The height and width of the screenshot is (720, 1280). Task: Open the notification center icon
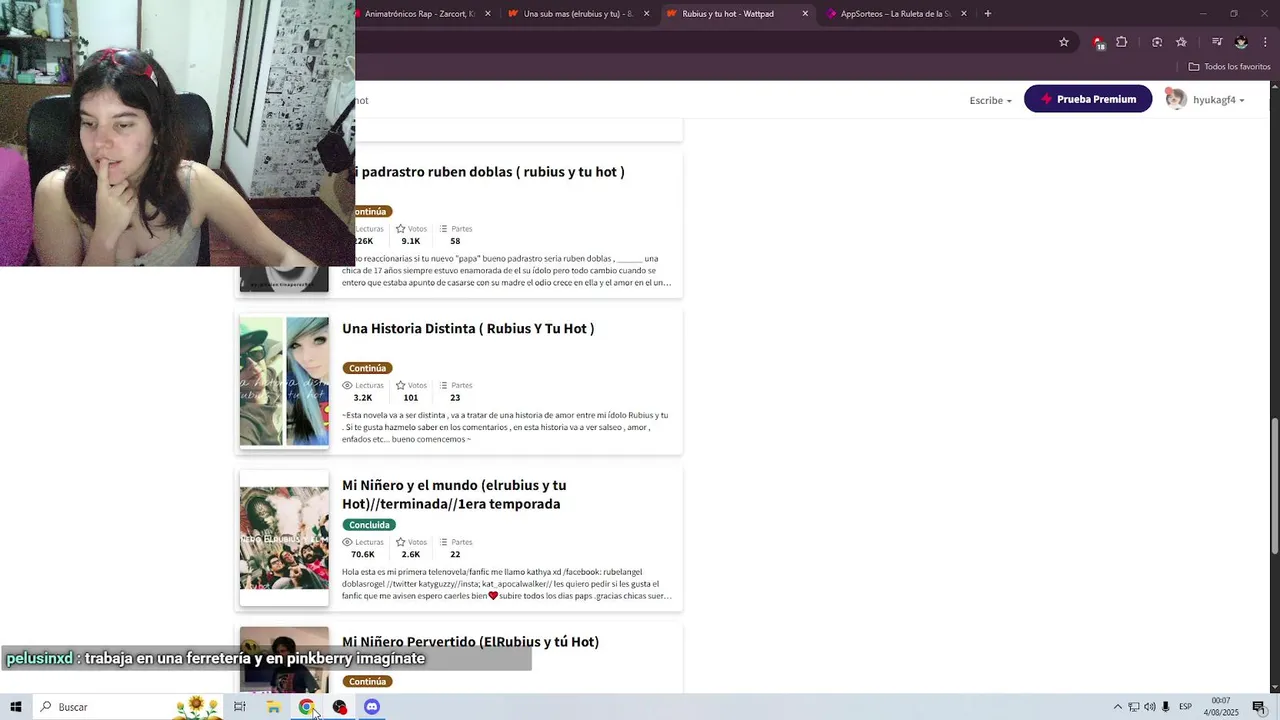point(1259,707)
